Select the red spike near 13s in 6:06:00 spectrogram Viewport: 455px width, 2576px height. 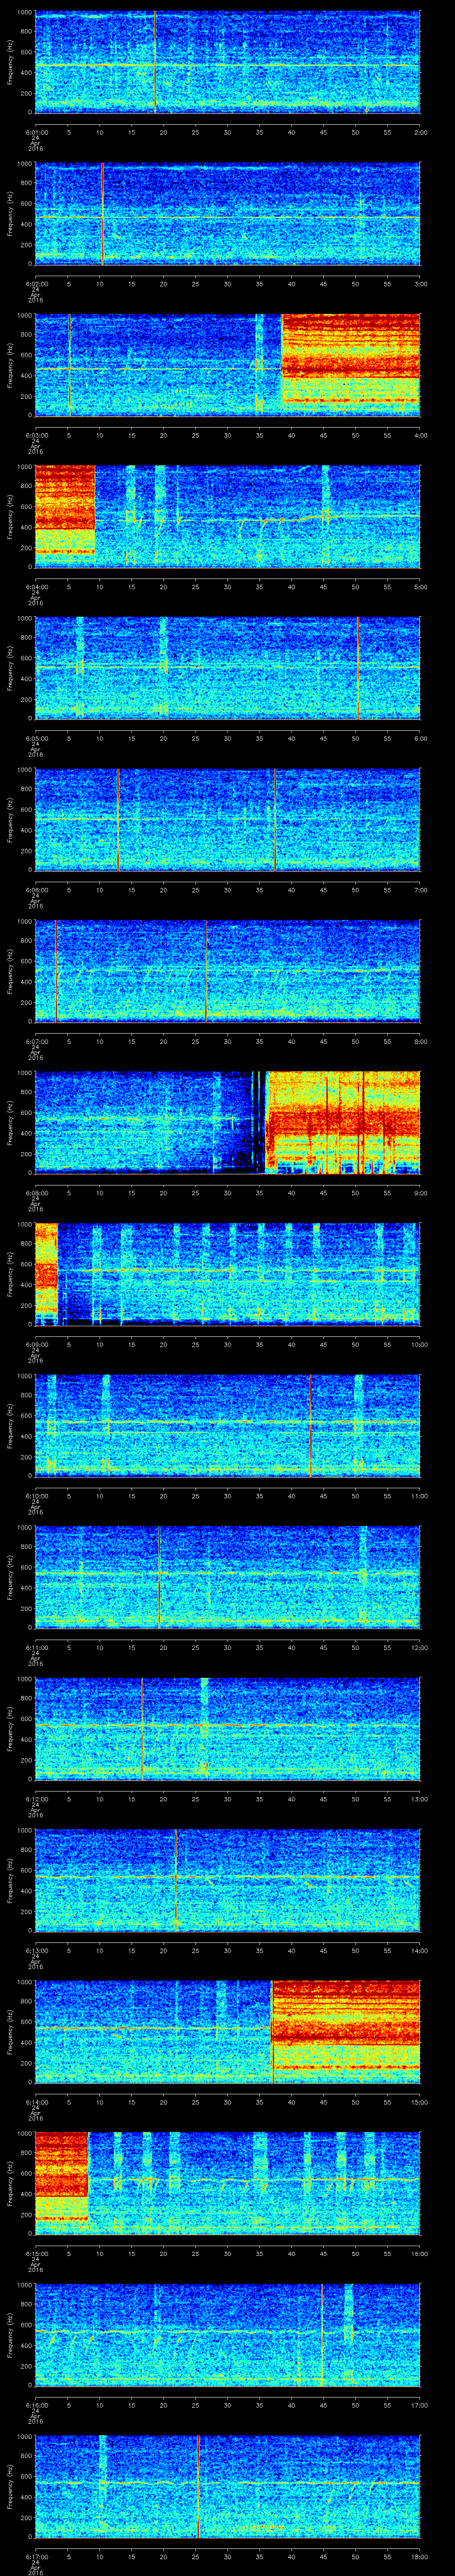point(118,819)
